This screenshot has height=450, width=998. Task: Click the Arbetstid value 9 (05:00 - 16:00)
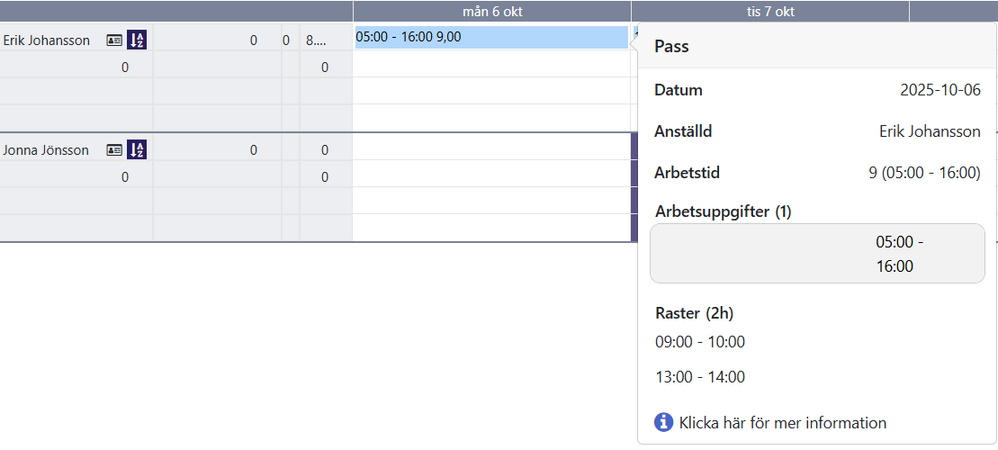924,172
